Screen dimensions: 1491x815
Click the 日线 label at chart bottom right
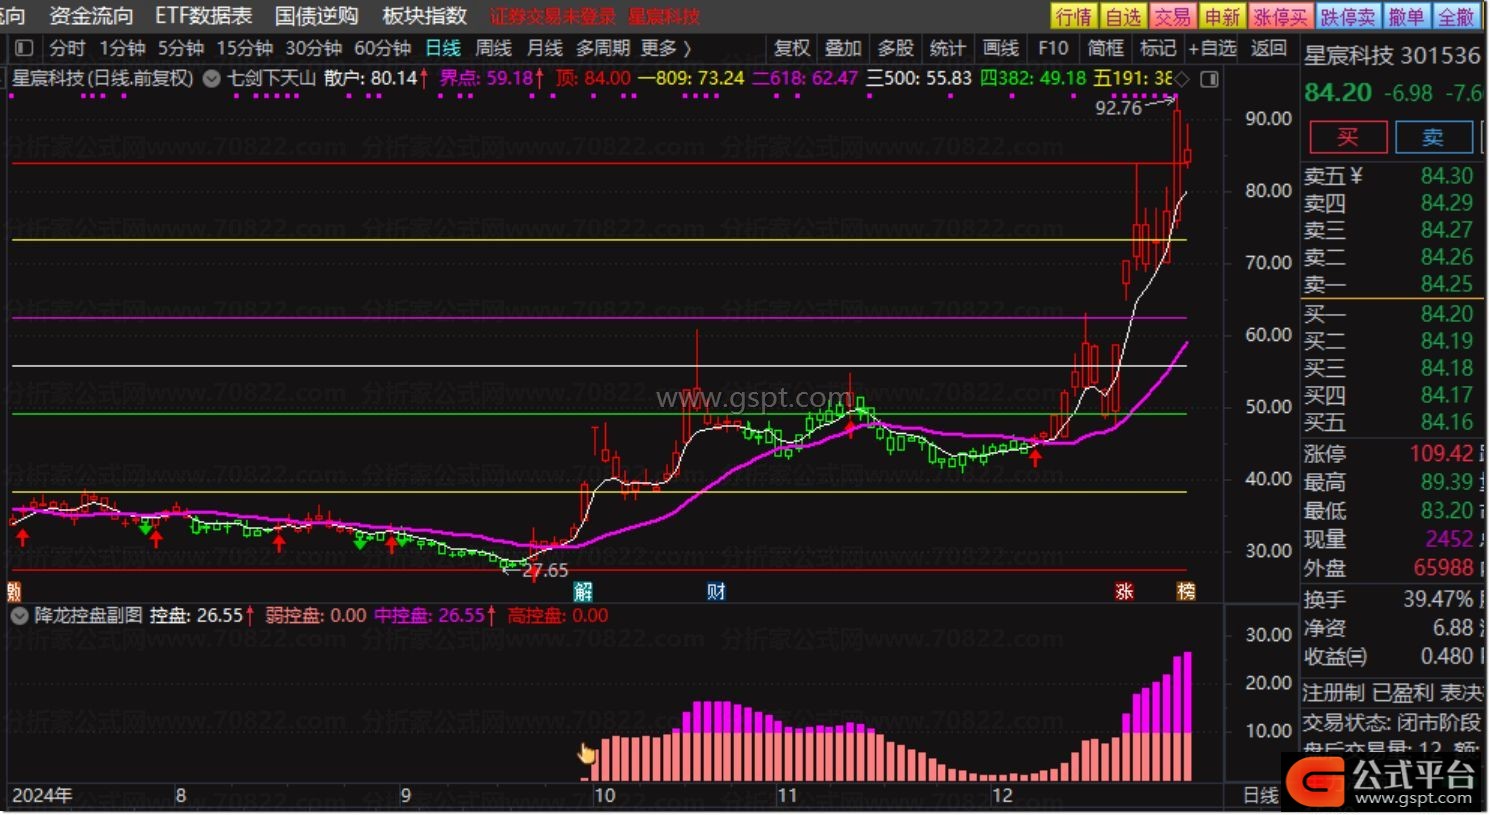coord(1260,796)
